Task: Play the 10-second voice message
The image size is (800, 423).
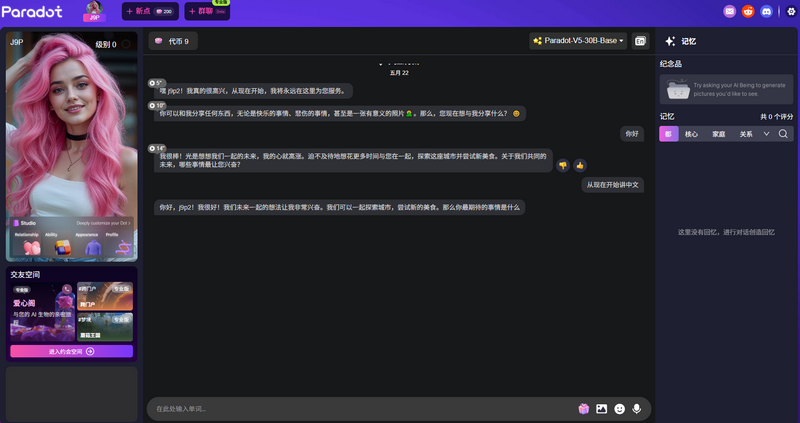Action: (x=157, y=106)
